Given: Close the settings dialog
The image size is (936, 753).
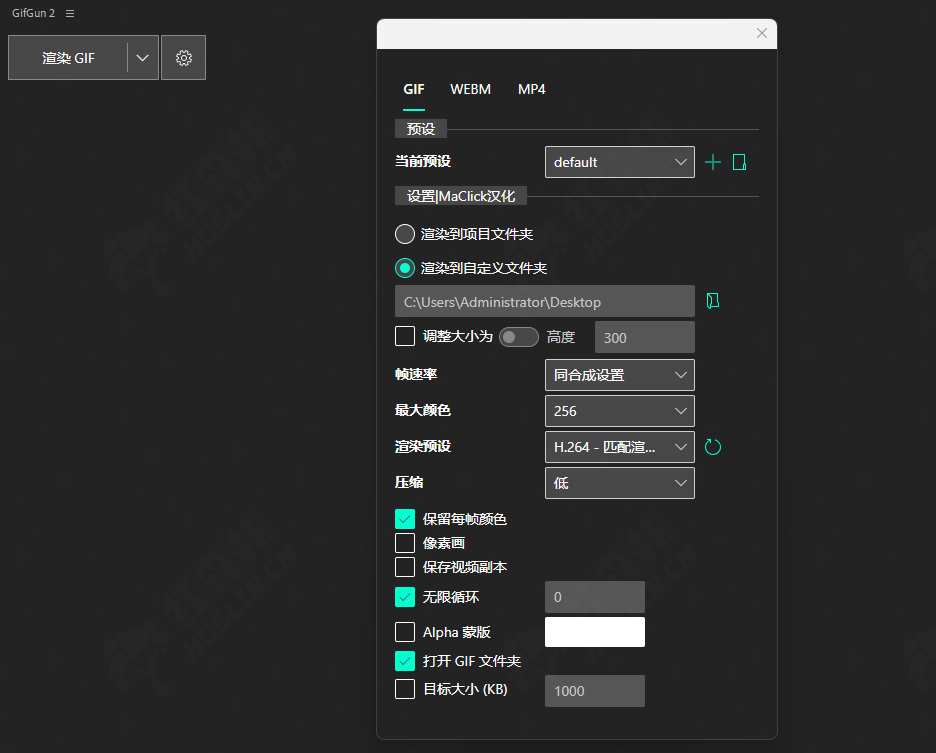Looking at the screenshot, I should click(762, 33).
